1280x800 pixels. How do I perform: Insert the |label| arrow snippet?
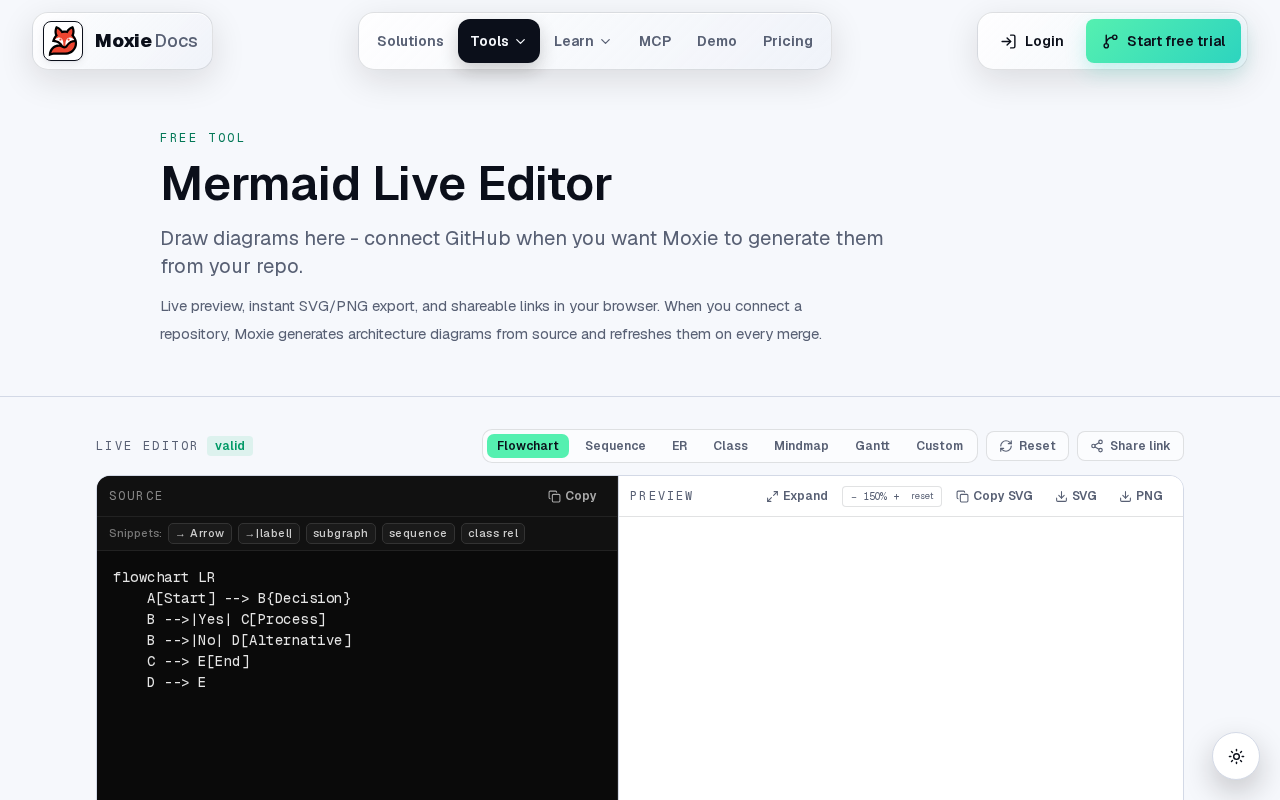(269, 533)
